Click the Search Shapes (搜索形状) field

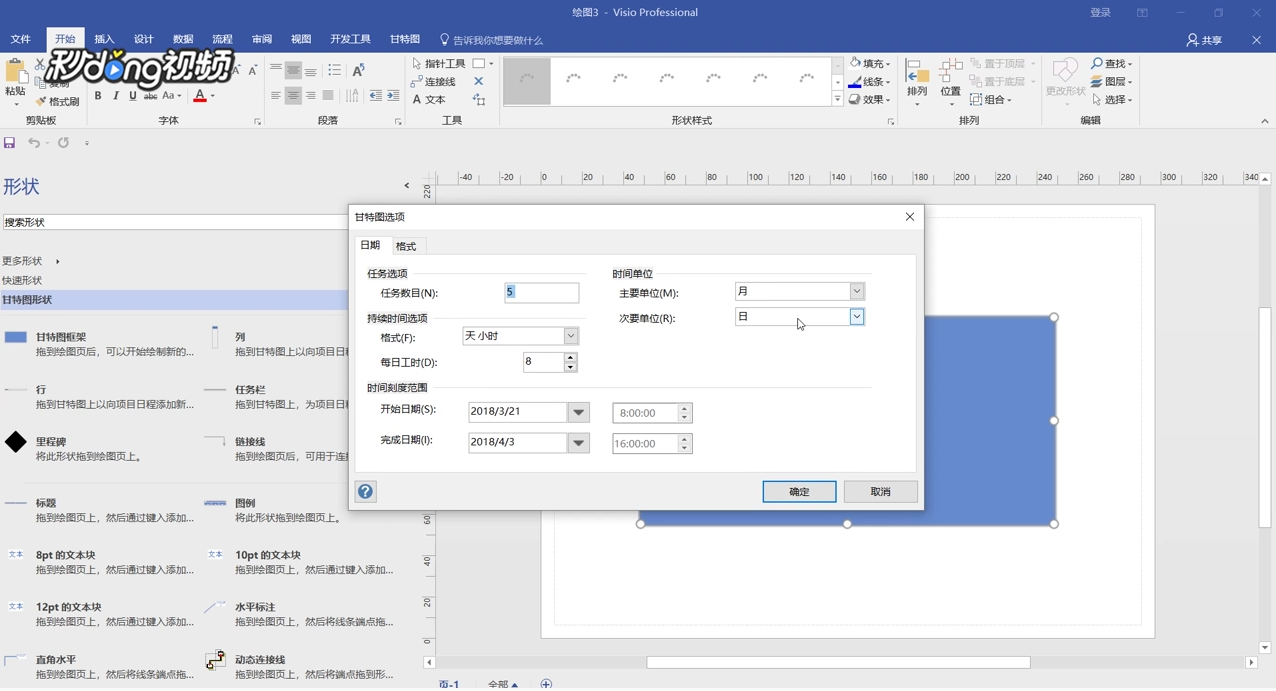pos(175,222)
